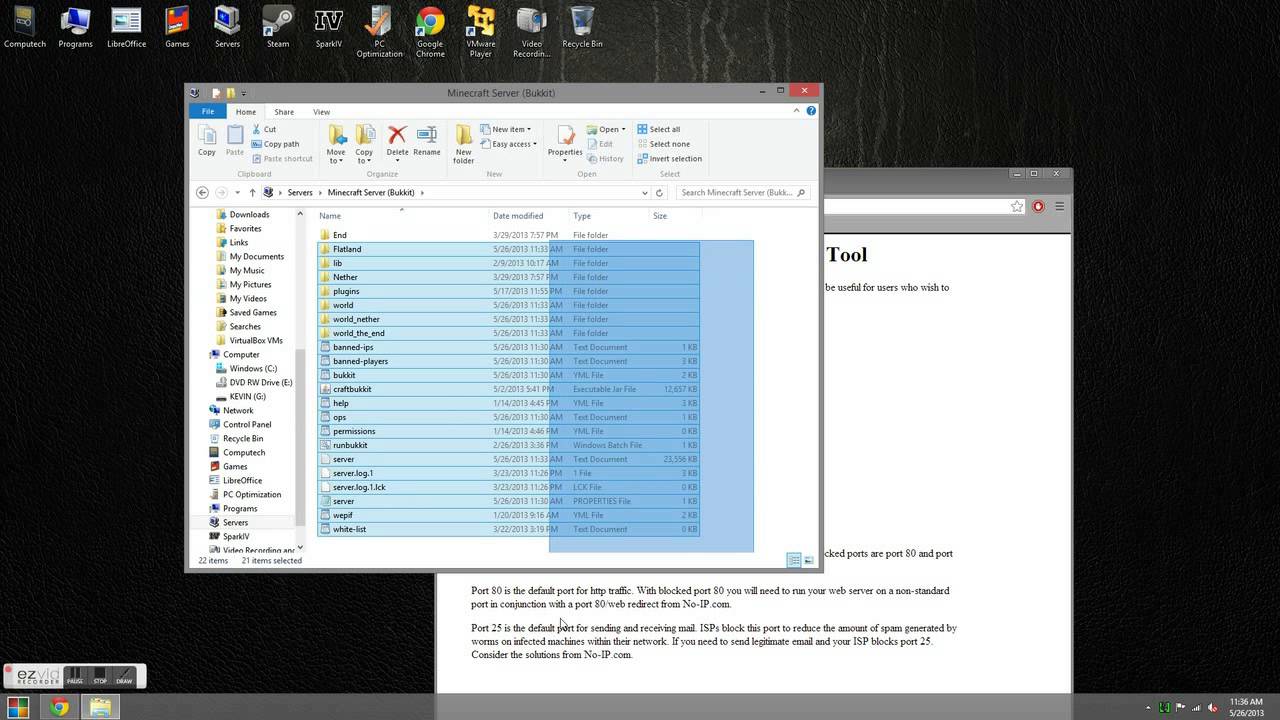Open the address bar history dropdown
1280x720 pixels.
645,192
